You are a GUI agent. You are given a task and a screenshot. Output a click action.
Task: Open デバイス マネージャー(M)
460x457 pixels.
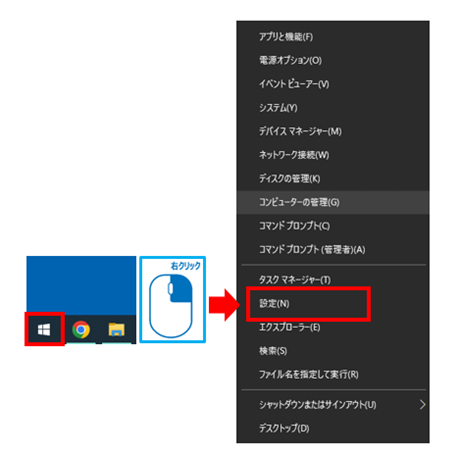pyautogui.click(x=333, y=131)
